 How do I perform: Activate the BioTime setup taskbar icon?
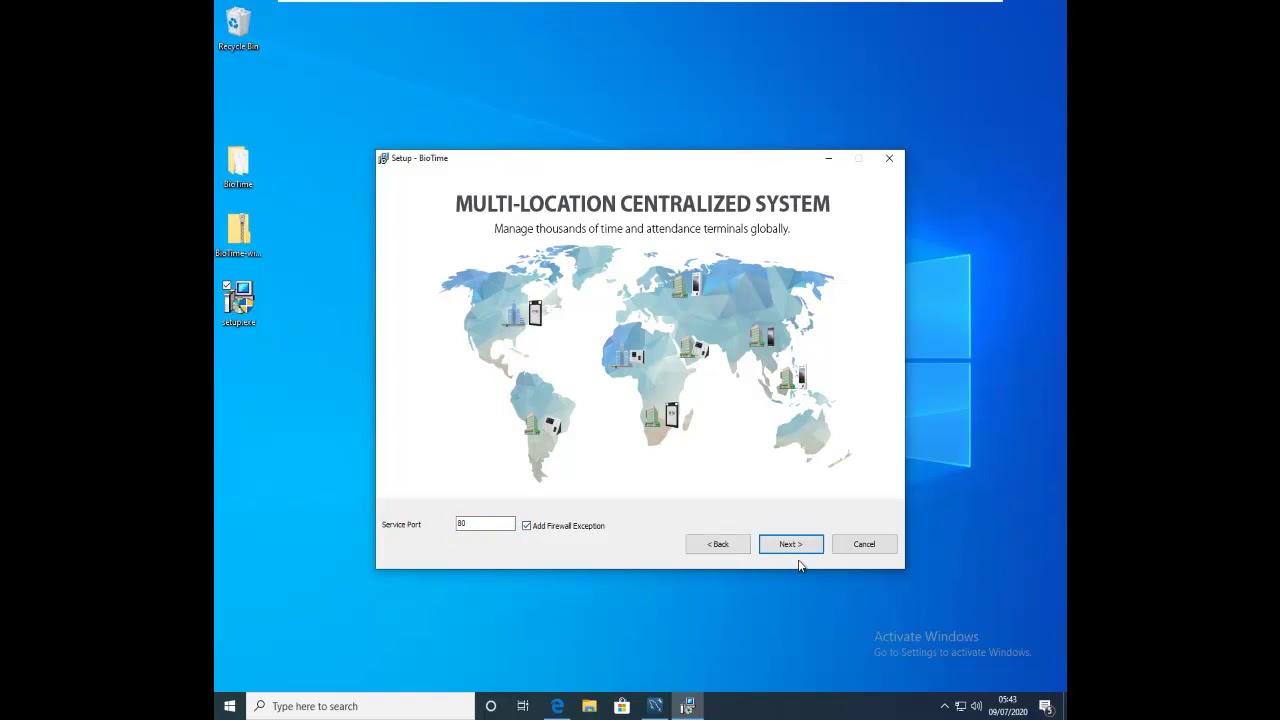tap(688, 706)
